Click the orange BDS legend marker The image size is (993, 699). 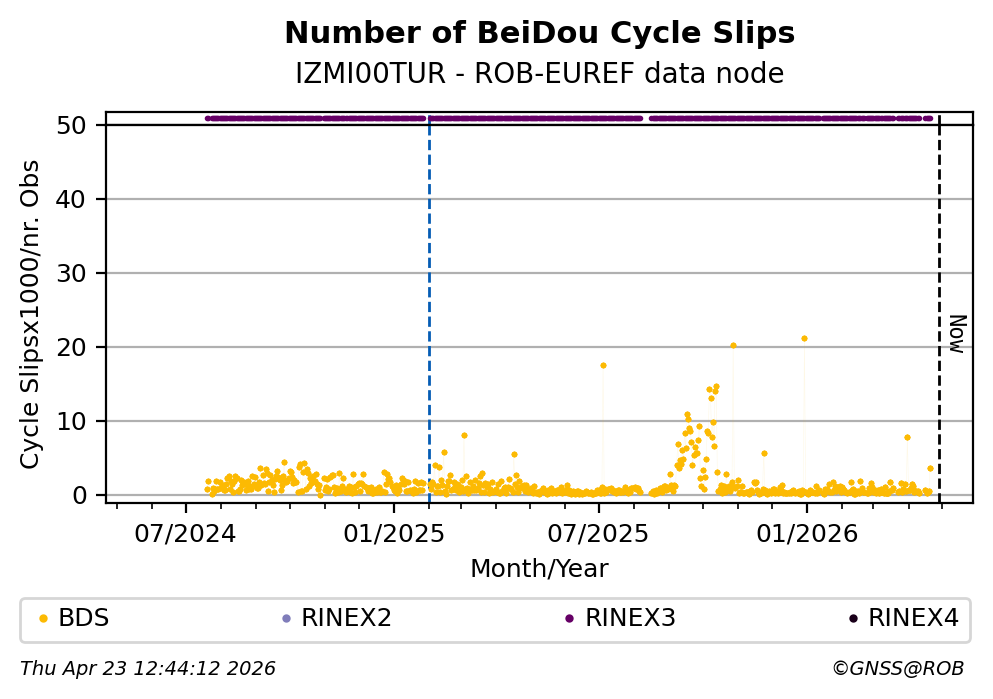[x=43, y=618]
